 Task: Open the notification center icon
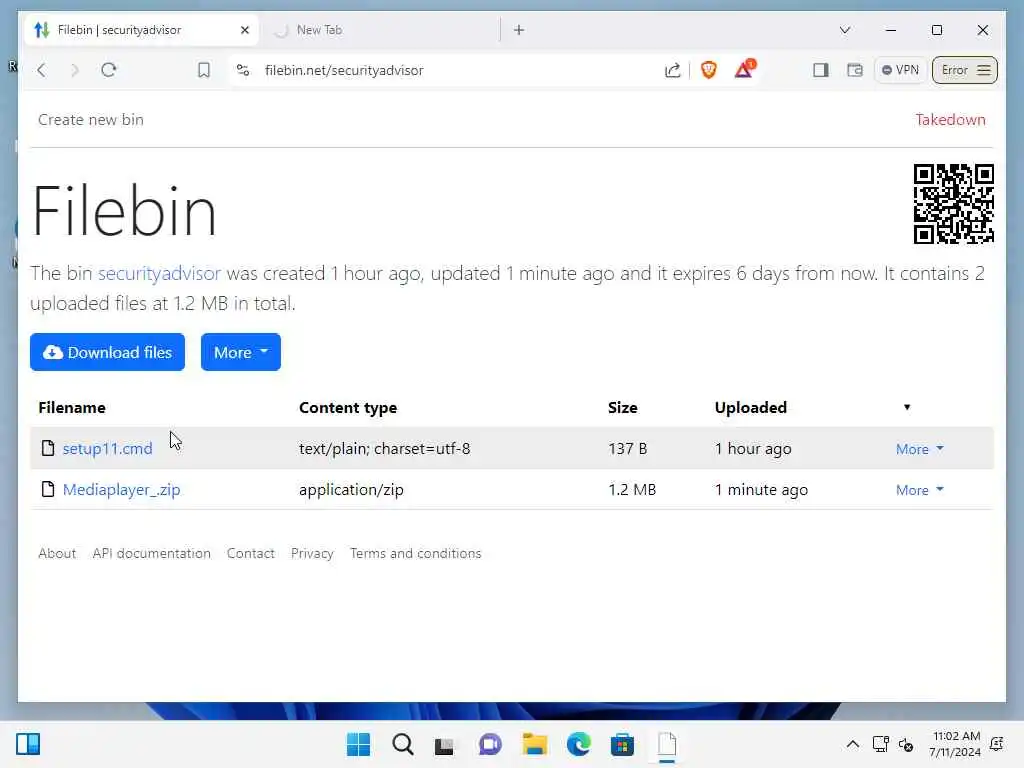coord(997,744)
